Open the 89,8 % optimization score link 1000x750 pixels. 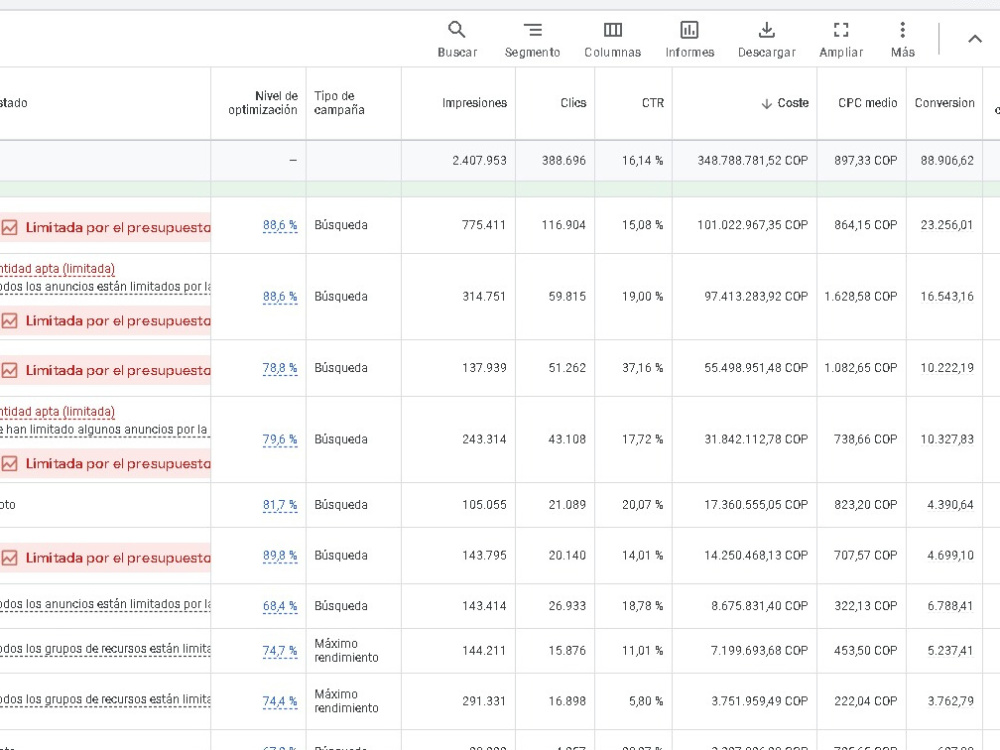click(x=280, y=555)
